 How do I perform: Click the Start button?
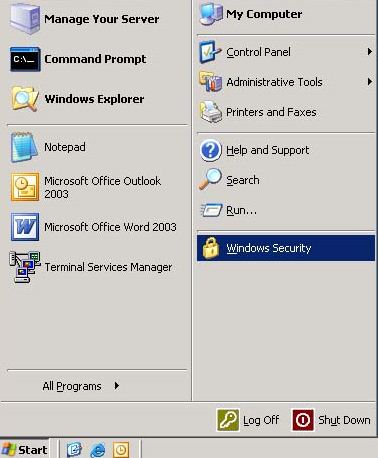(24, 450)
